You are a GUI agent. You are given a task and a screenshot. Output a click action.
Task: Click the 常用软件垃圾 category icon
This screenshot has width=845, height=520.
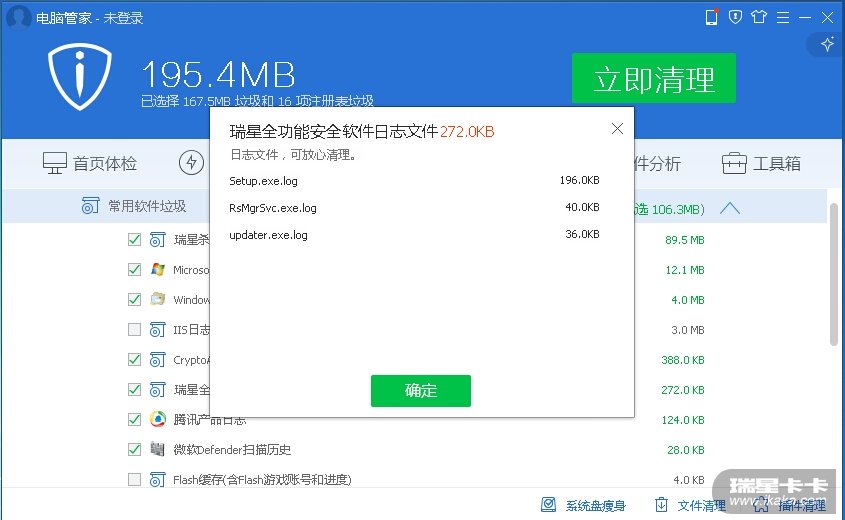click(x=91, y=205)
